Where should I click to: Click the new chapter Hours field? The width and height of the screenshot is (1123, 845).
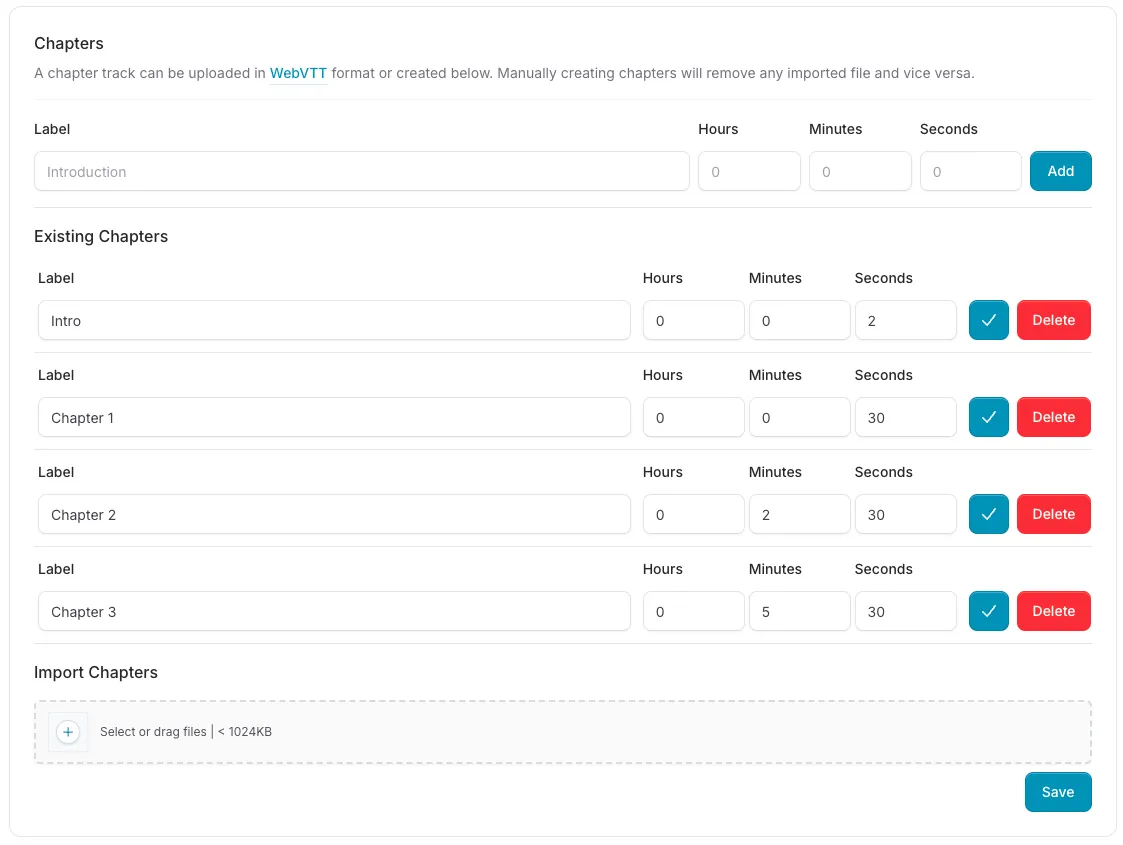click(x=748, y=171)
